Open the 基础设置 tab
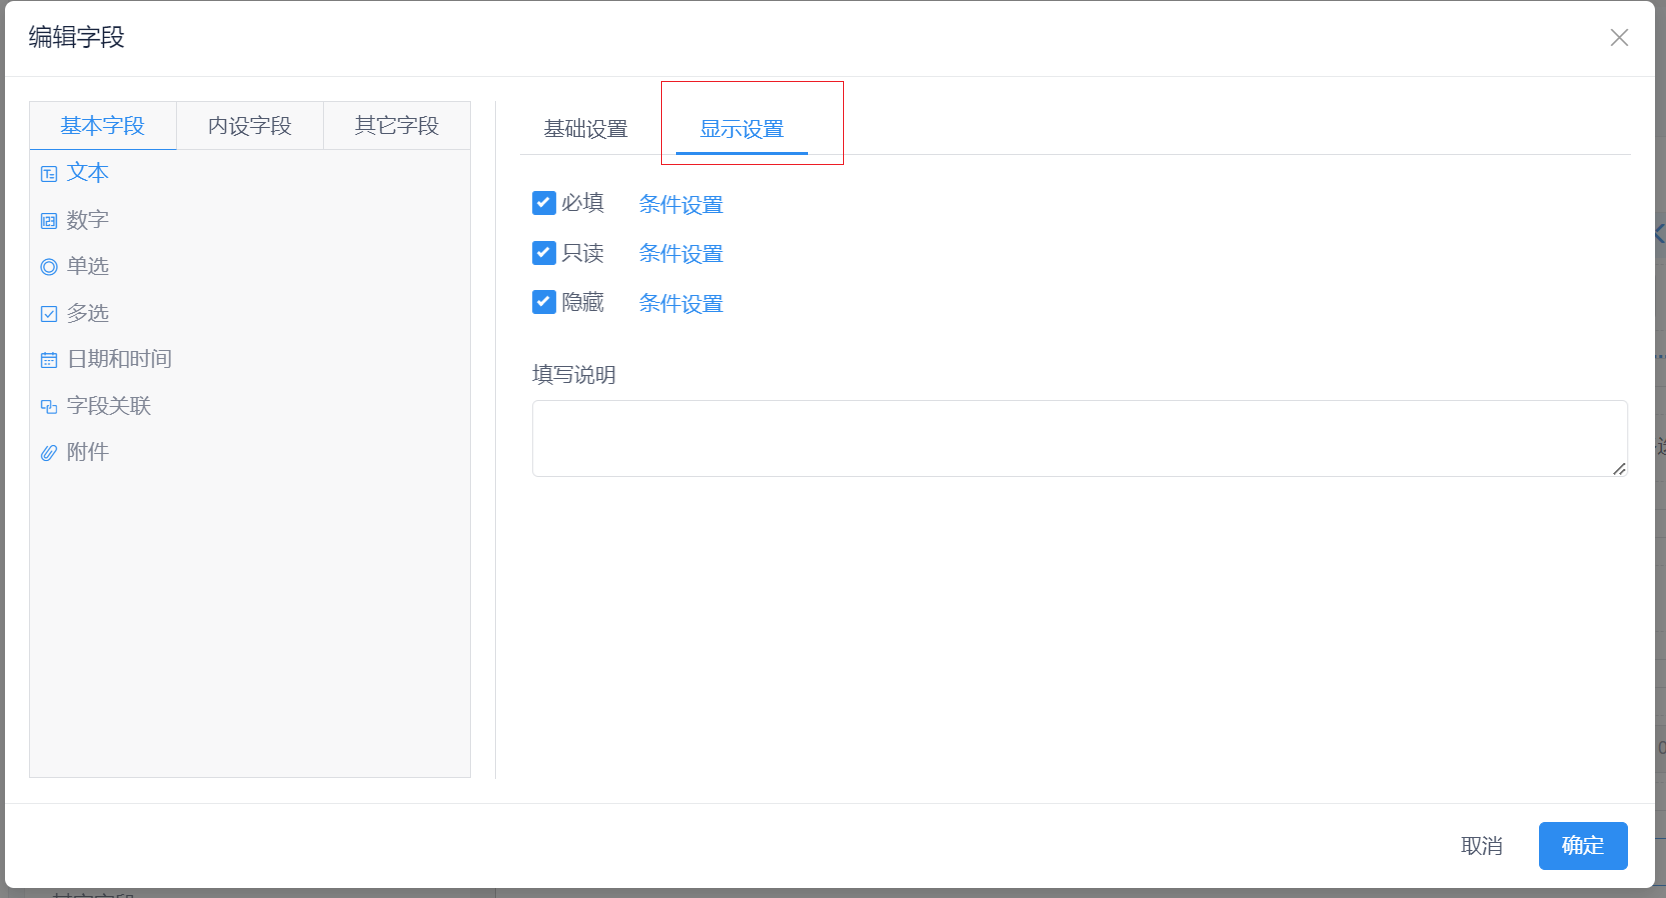 [x=586, y=129]
